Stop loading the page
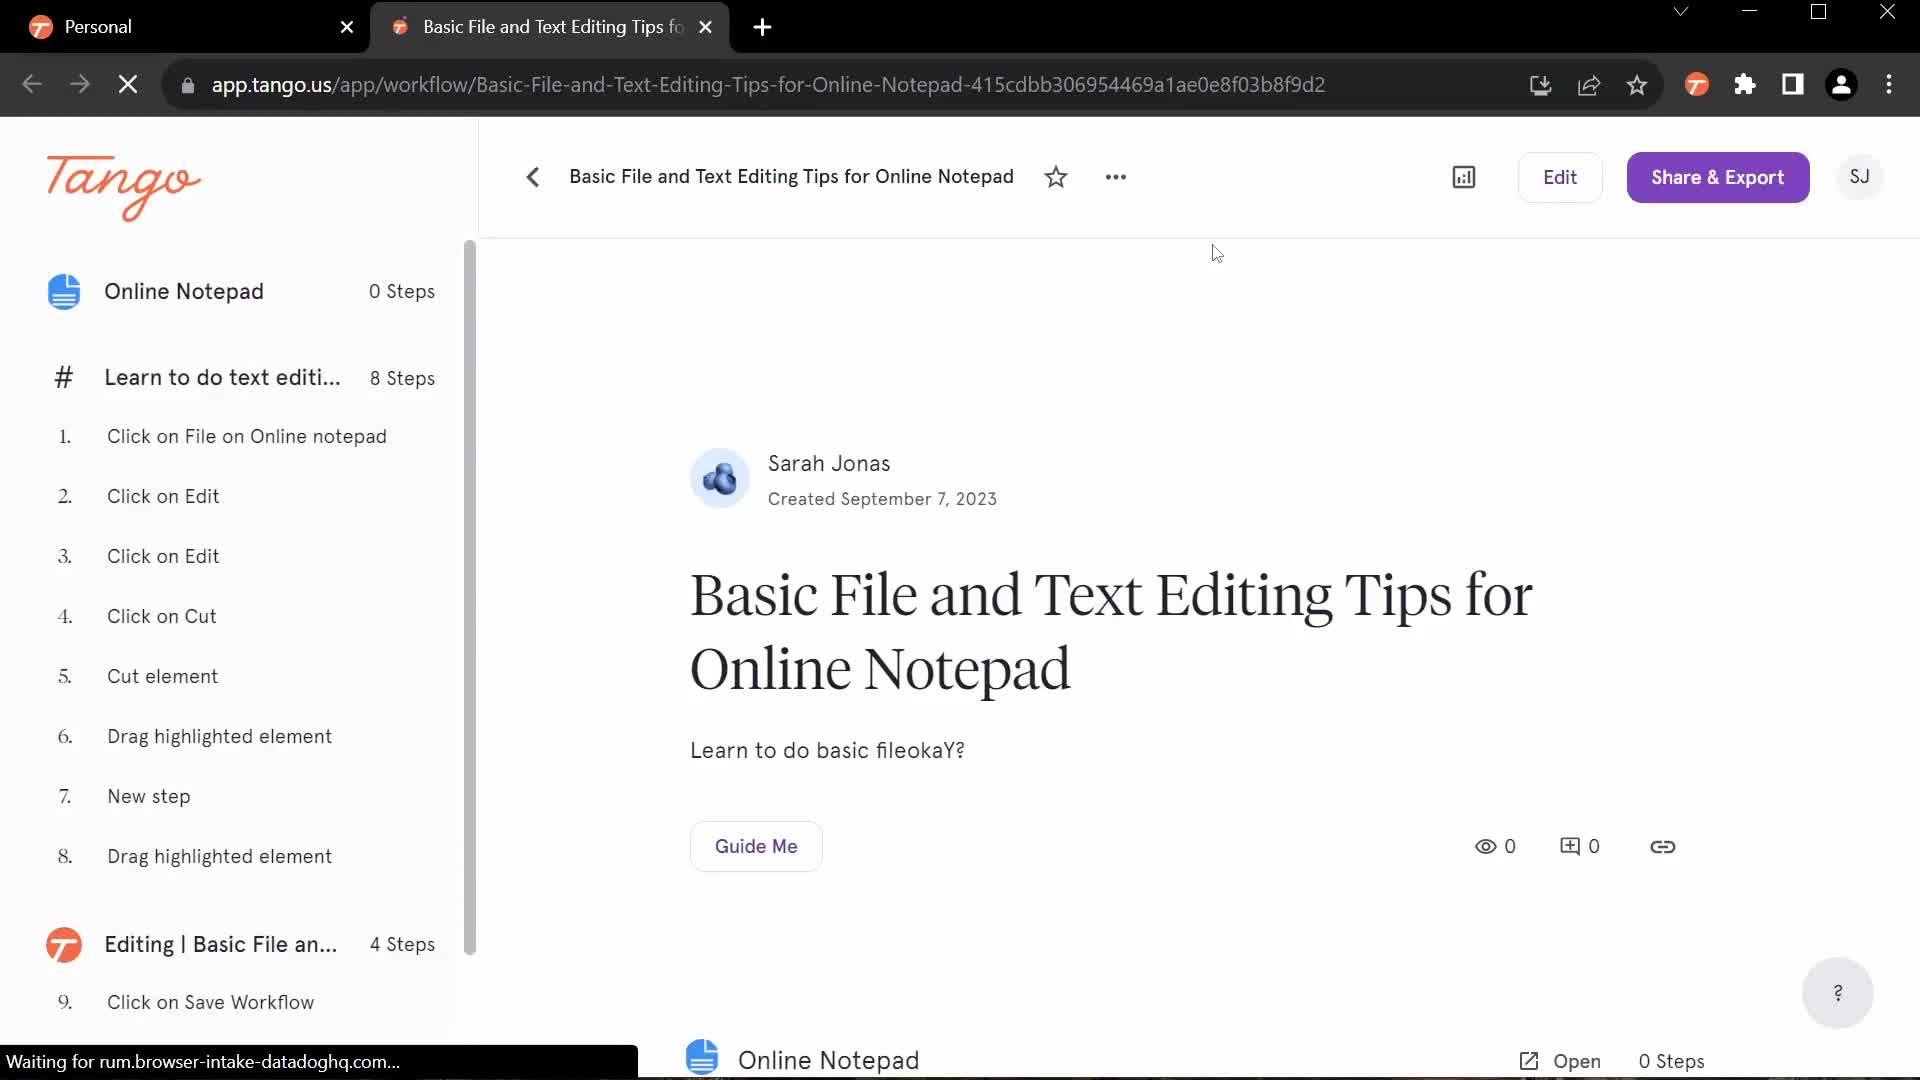Viewport: 1920px width, 1080px height. (x=128, y=85)
